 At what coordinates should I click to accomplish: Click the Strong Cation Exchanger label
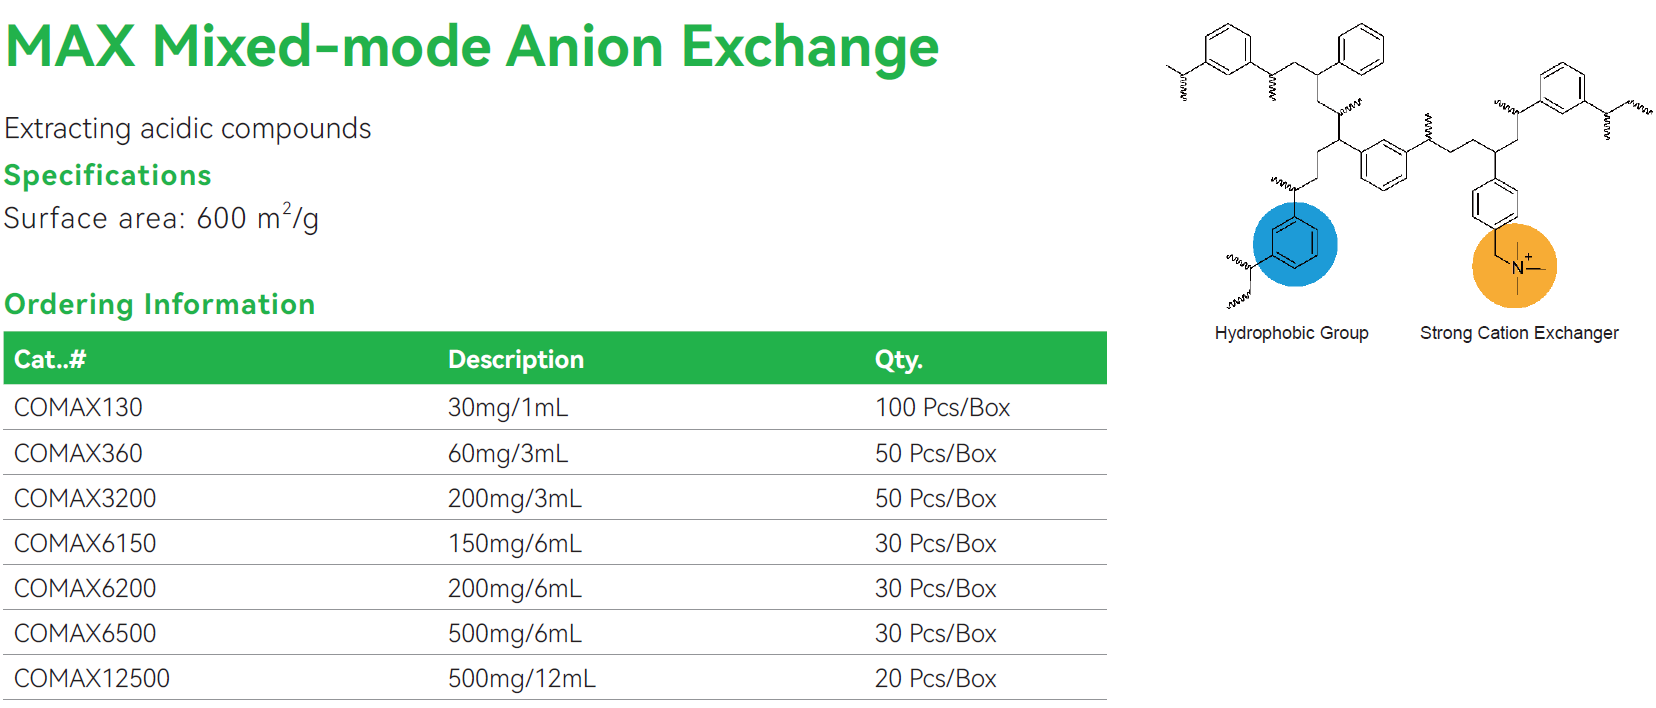(x=1518, y=333)
